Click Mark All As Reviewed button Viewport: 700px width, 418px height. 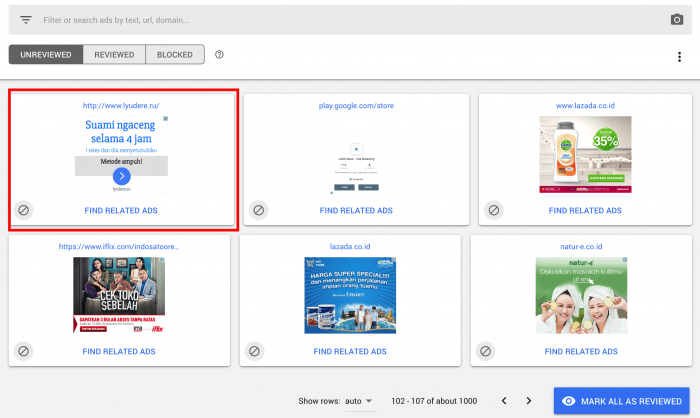[621, 401]
